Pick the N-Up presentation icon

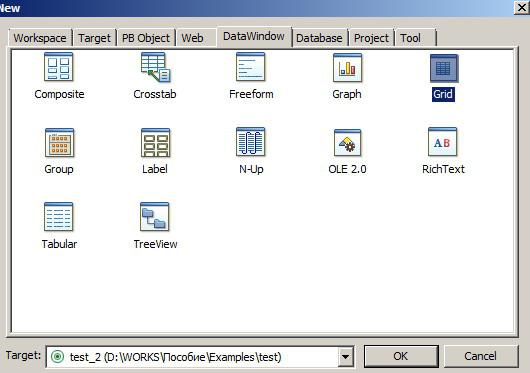[x=250, y=142]
